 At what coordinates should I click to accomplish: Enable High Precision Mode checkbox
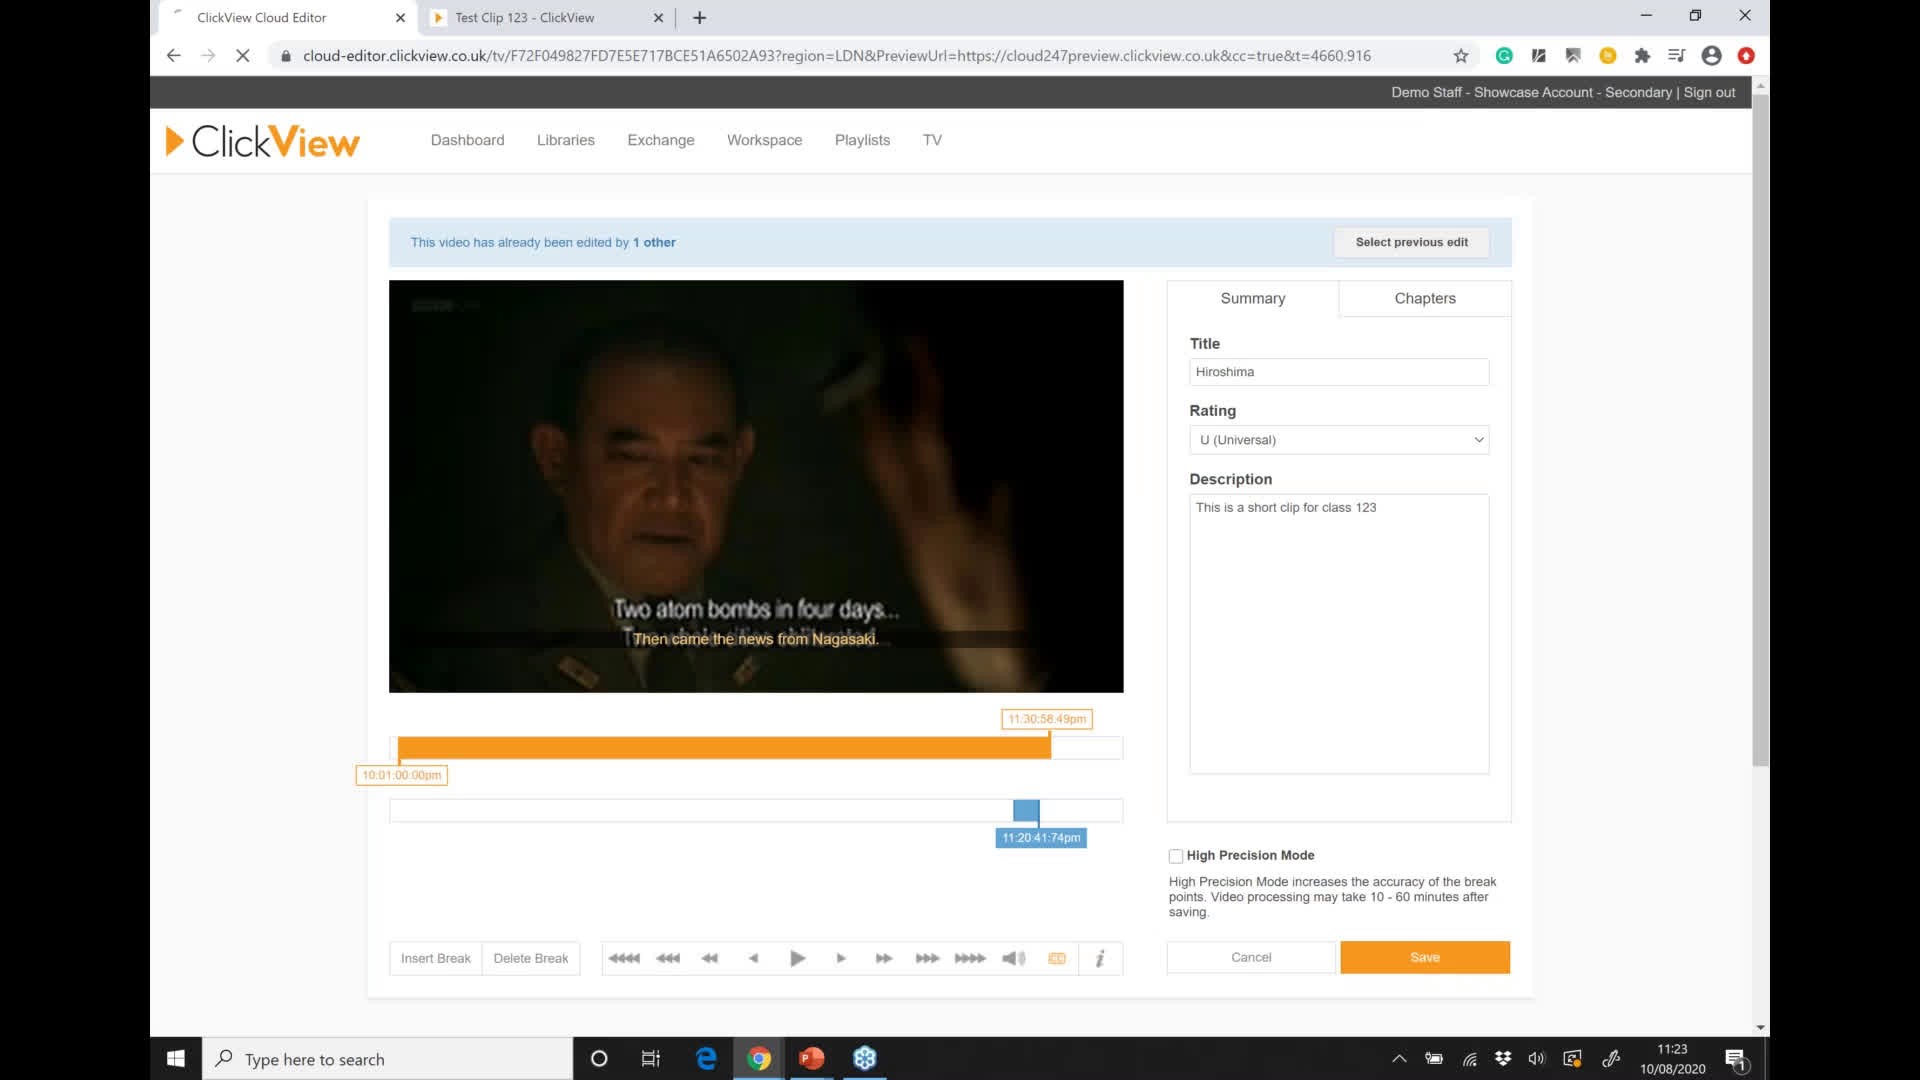point(1176,856)
